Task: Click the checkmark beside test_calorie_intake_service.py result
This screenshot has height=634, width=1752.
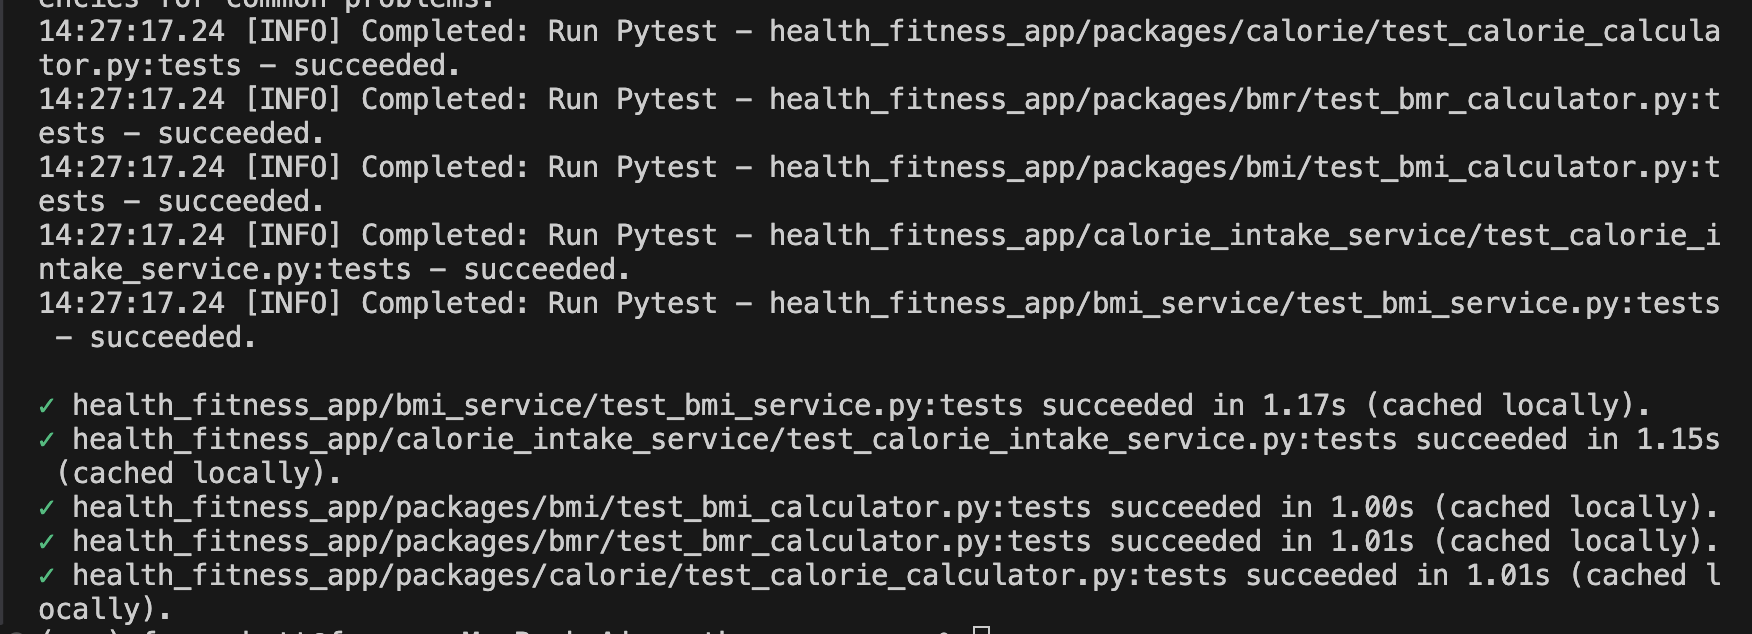Action: point(46,440)
